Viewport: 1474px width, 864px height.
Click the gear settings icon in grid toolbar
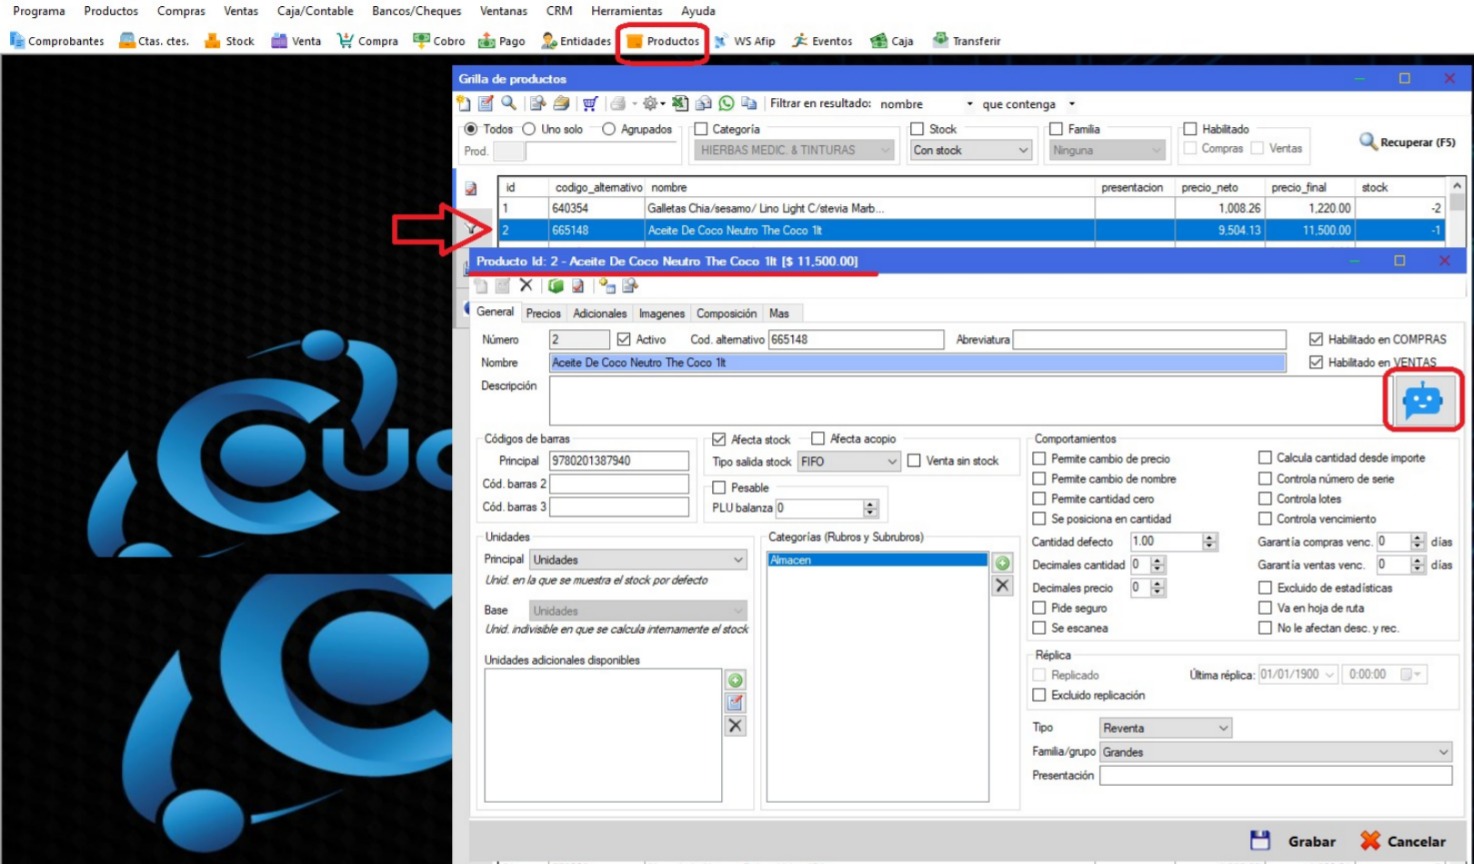[x=650, y=103]
